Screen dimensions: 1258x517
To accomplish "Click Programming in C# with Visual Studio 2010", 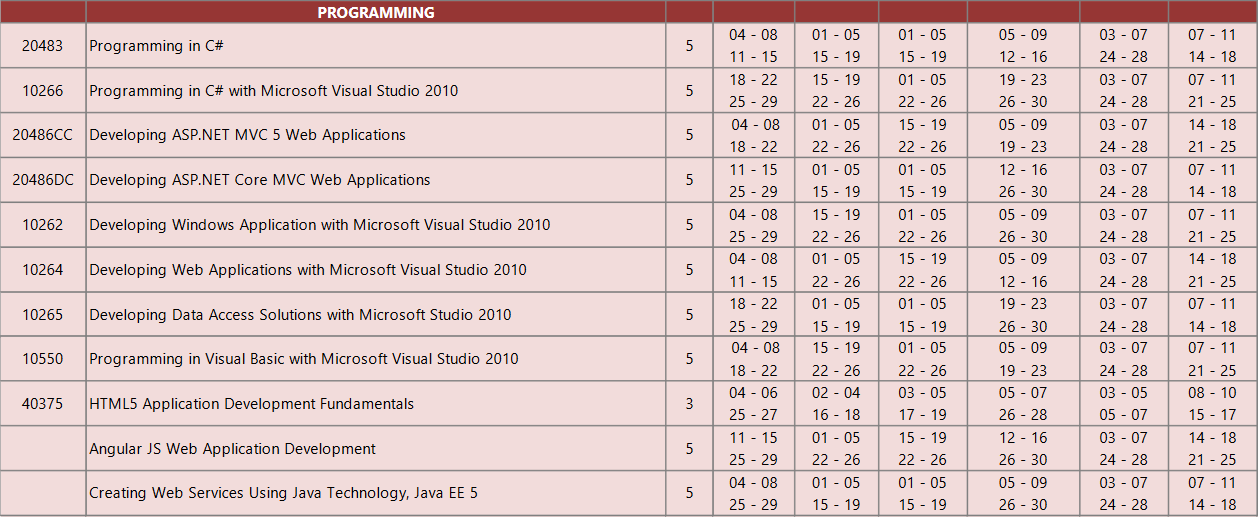I will (274, 91).
